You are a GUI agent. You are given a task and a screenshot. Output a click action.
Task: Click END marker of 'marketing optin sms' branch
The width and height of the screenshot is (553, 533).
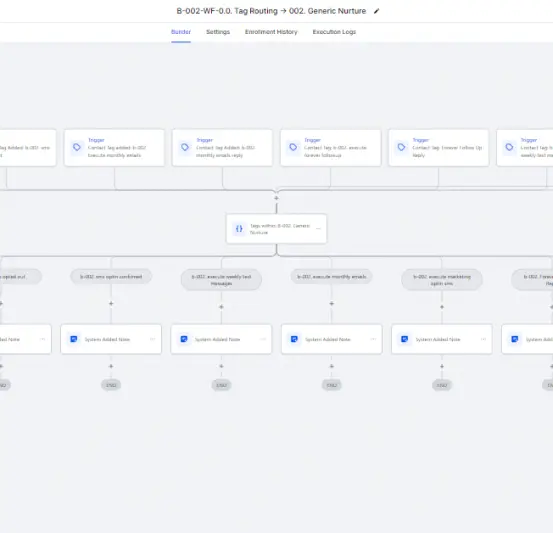click(442, 385)
